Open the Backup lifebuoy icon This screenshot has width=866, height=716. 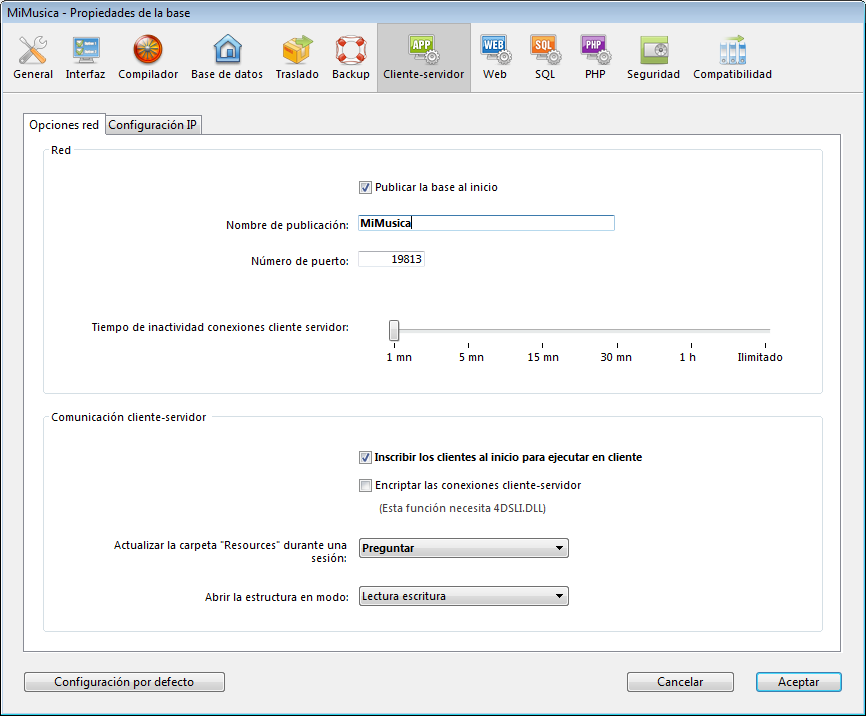(x=351, y=57)
